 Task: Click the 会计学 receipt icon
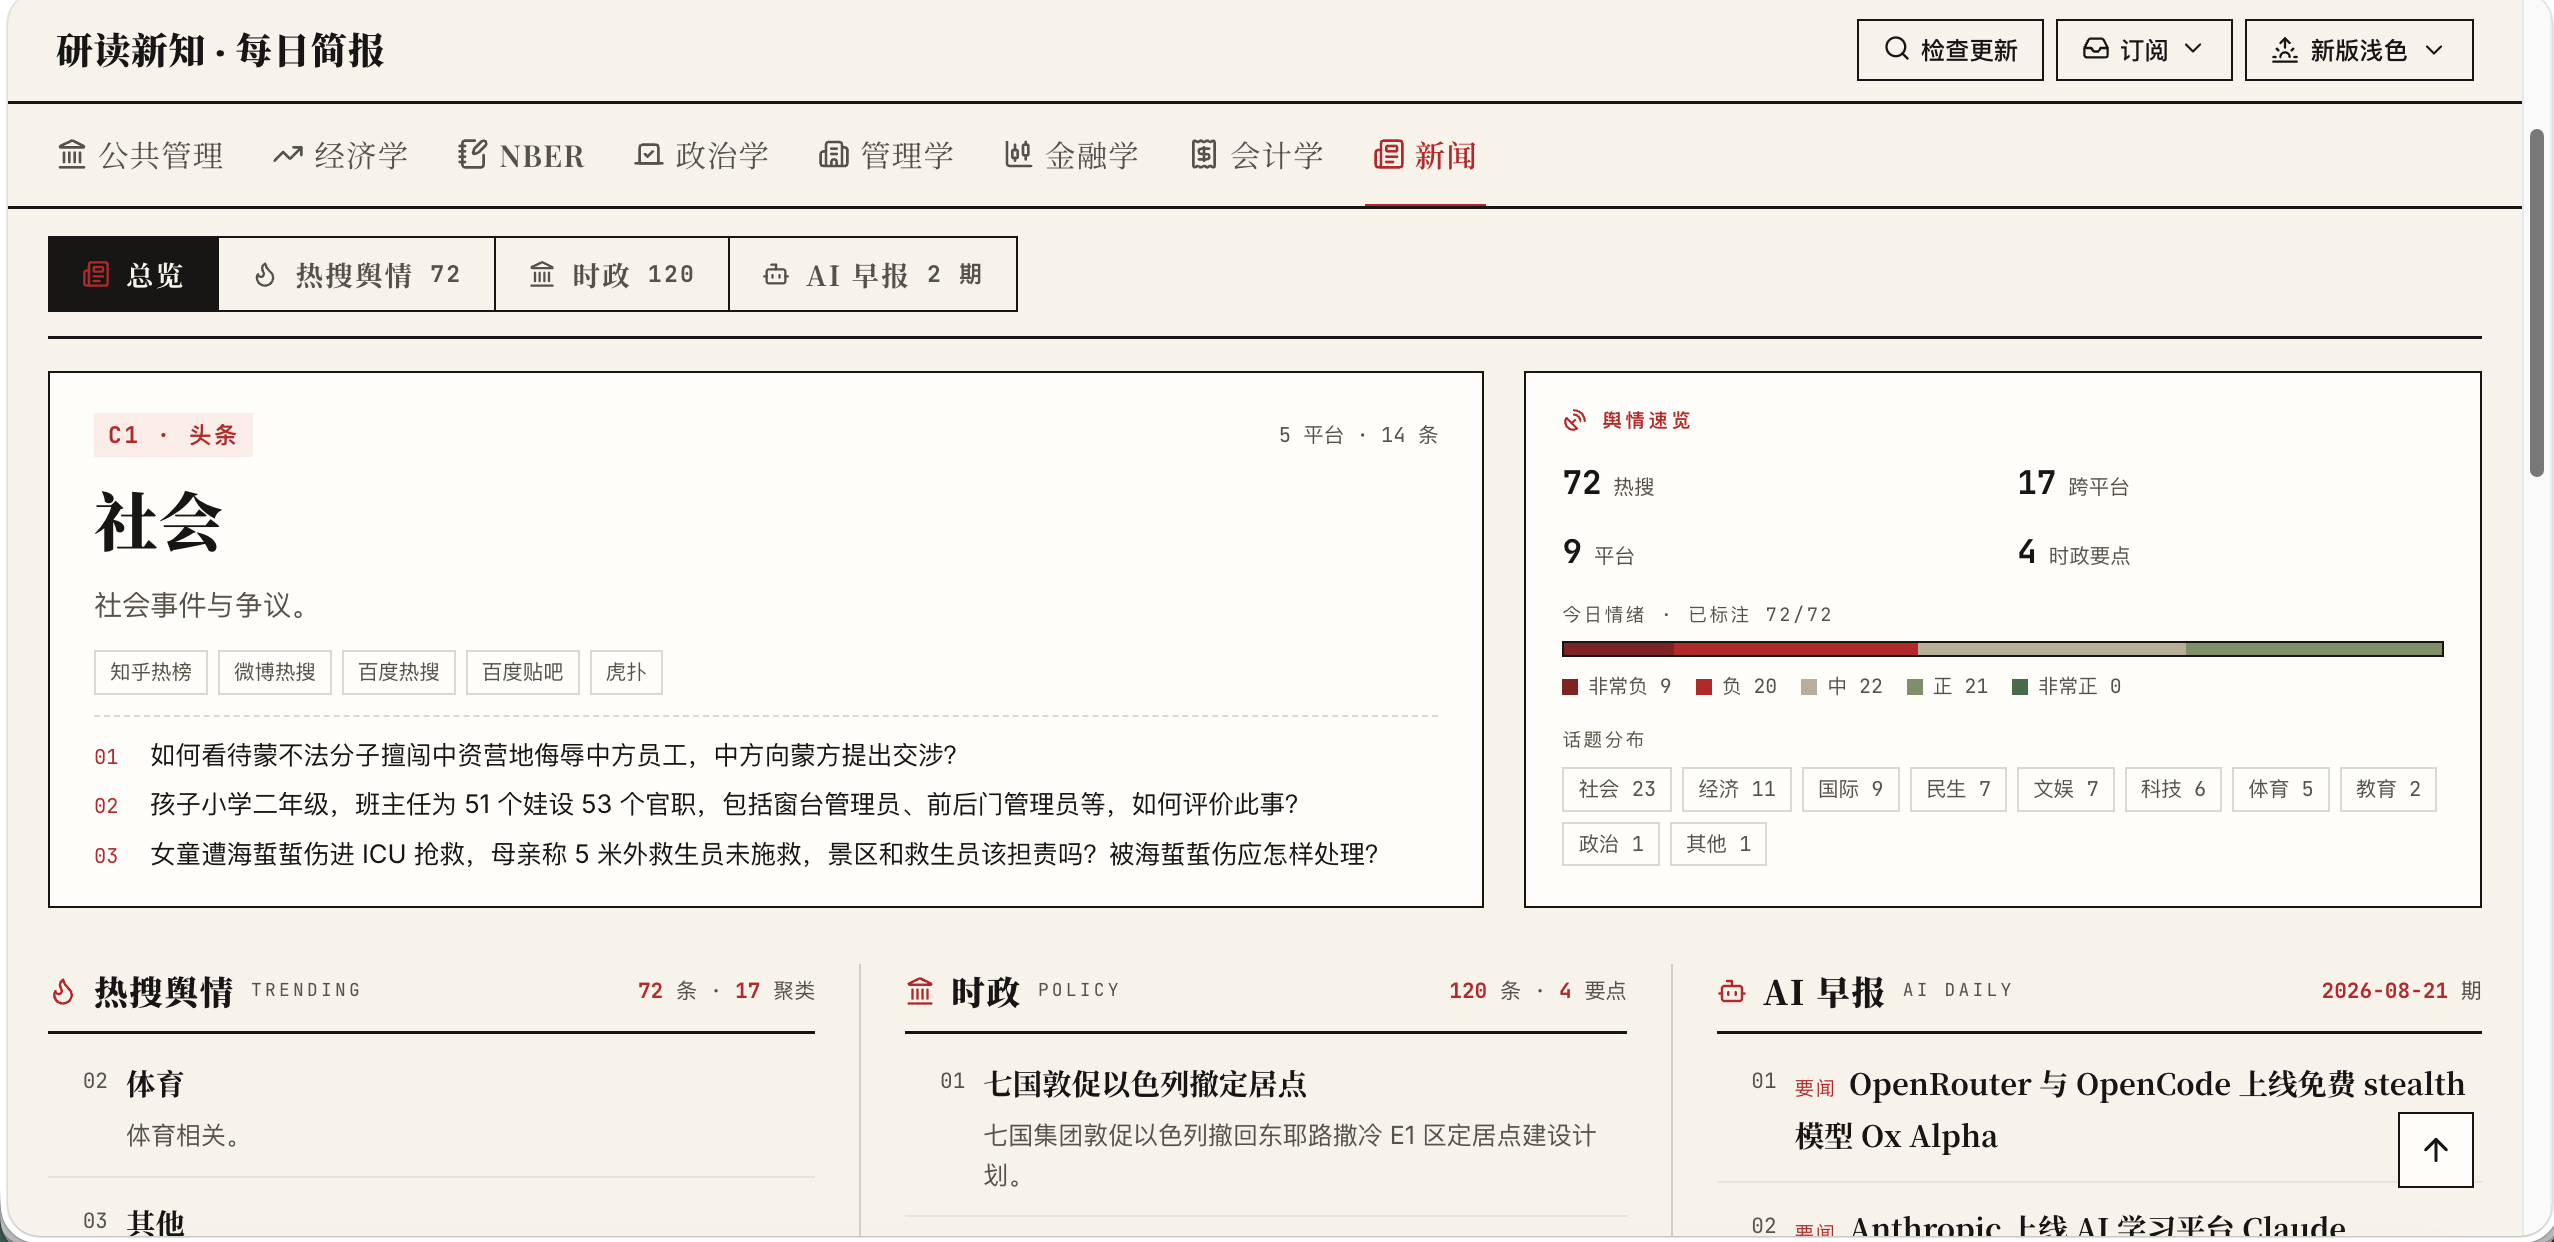[1204, 155]
